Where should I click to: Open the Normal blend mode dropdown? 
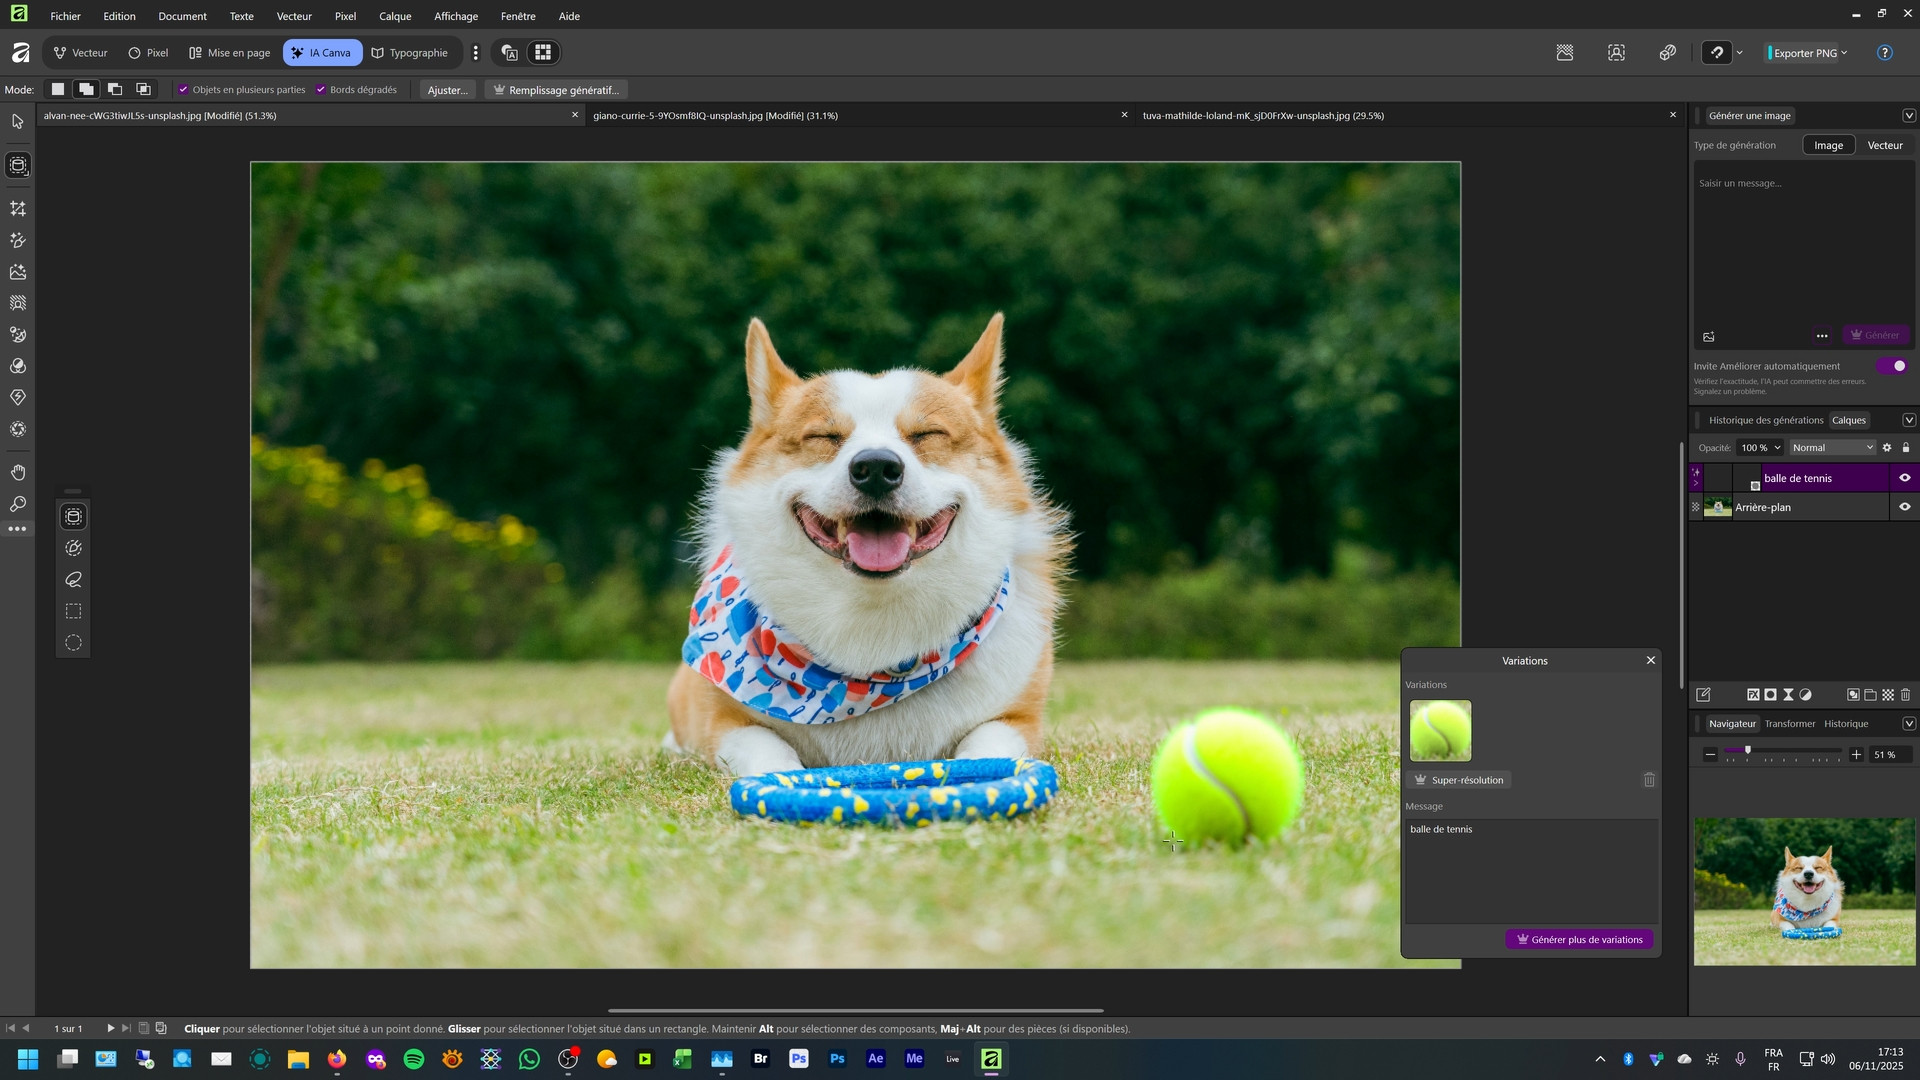(x=1832, y=448)
